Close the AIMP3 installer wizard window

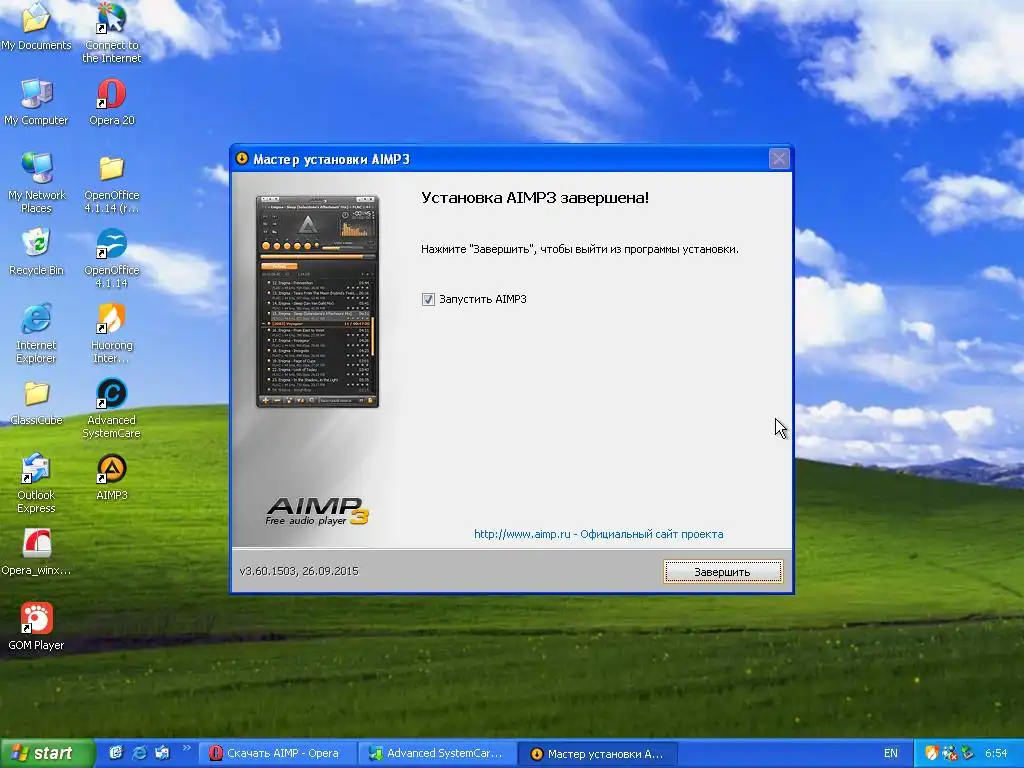(x=779, y=159)
